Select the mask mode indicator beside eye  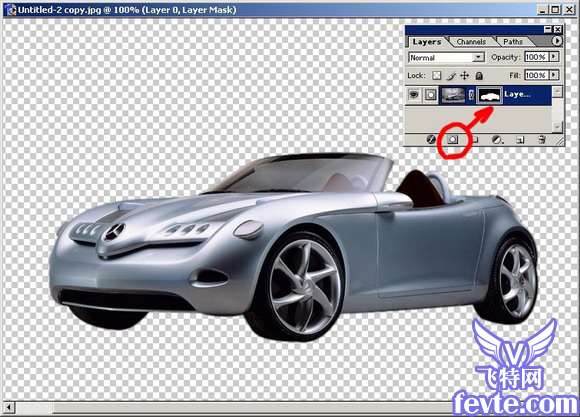431,95
